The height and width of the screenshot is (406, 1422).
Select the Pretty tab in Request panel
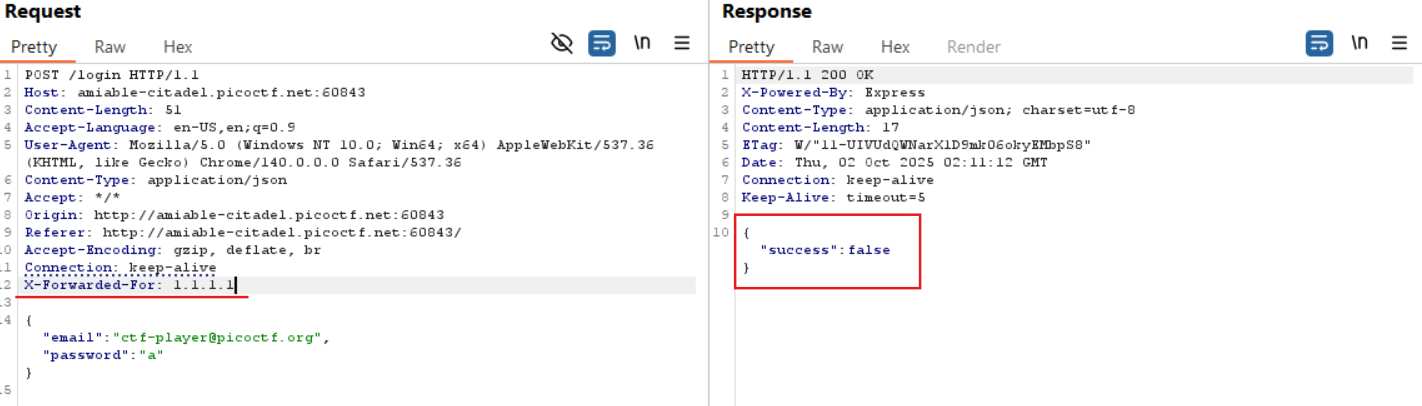(34, 47)
